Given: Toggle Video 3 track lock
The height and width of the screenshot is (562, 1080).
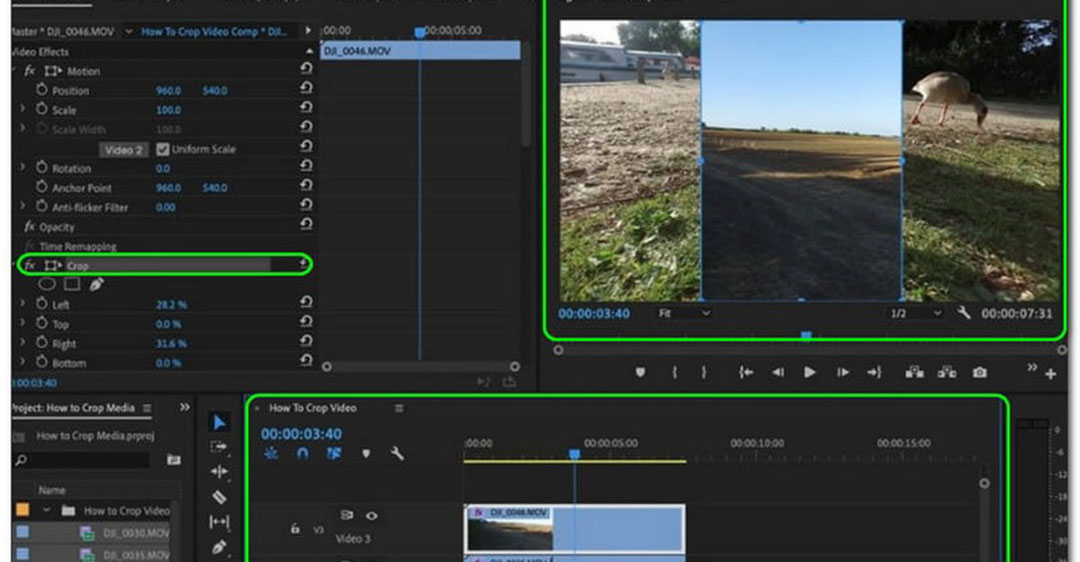Looking at the screenshot, I should coord(295,528).
